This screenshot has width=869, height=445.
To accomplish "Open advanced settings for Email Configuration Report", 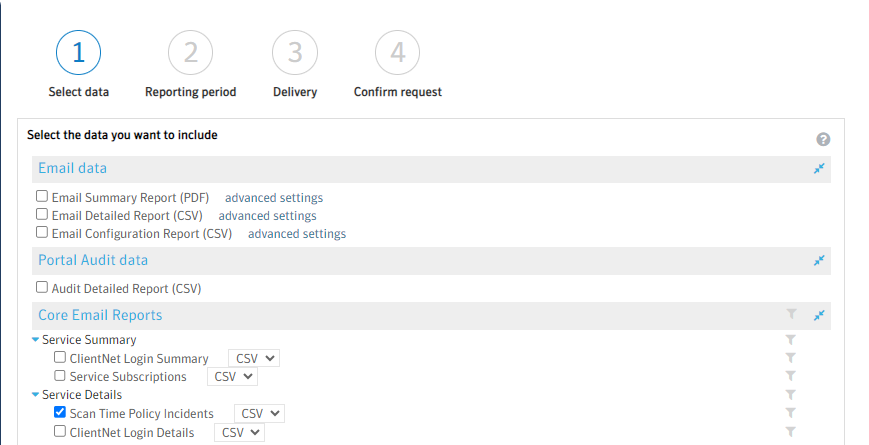I will click(x=296, y=234).
